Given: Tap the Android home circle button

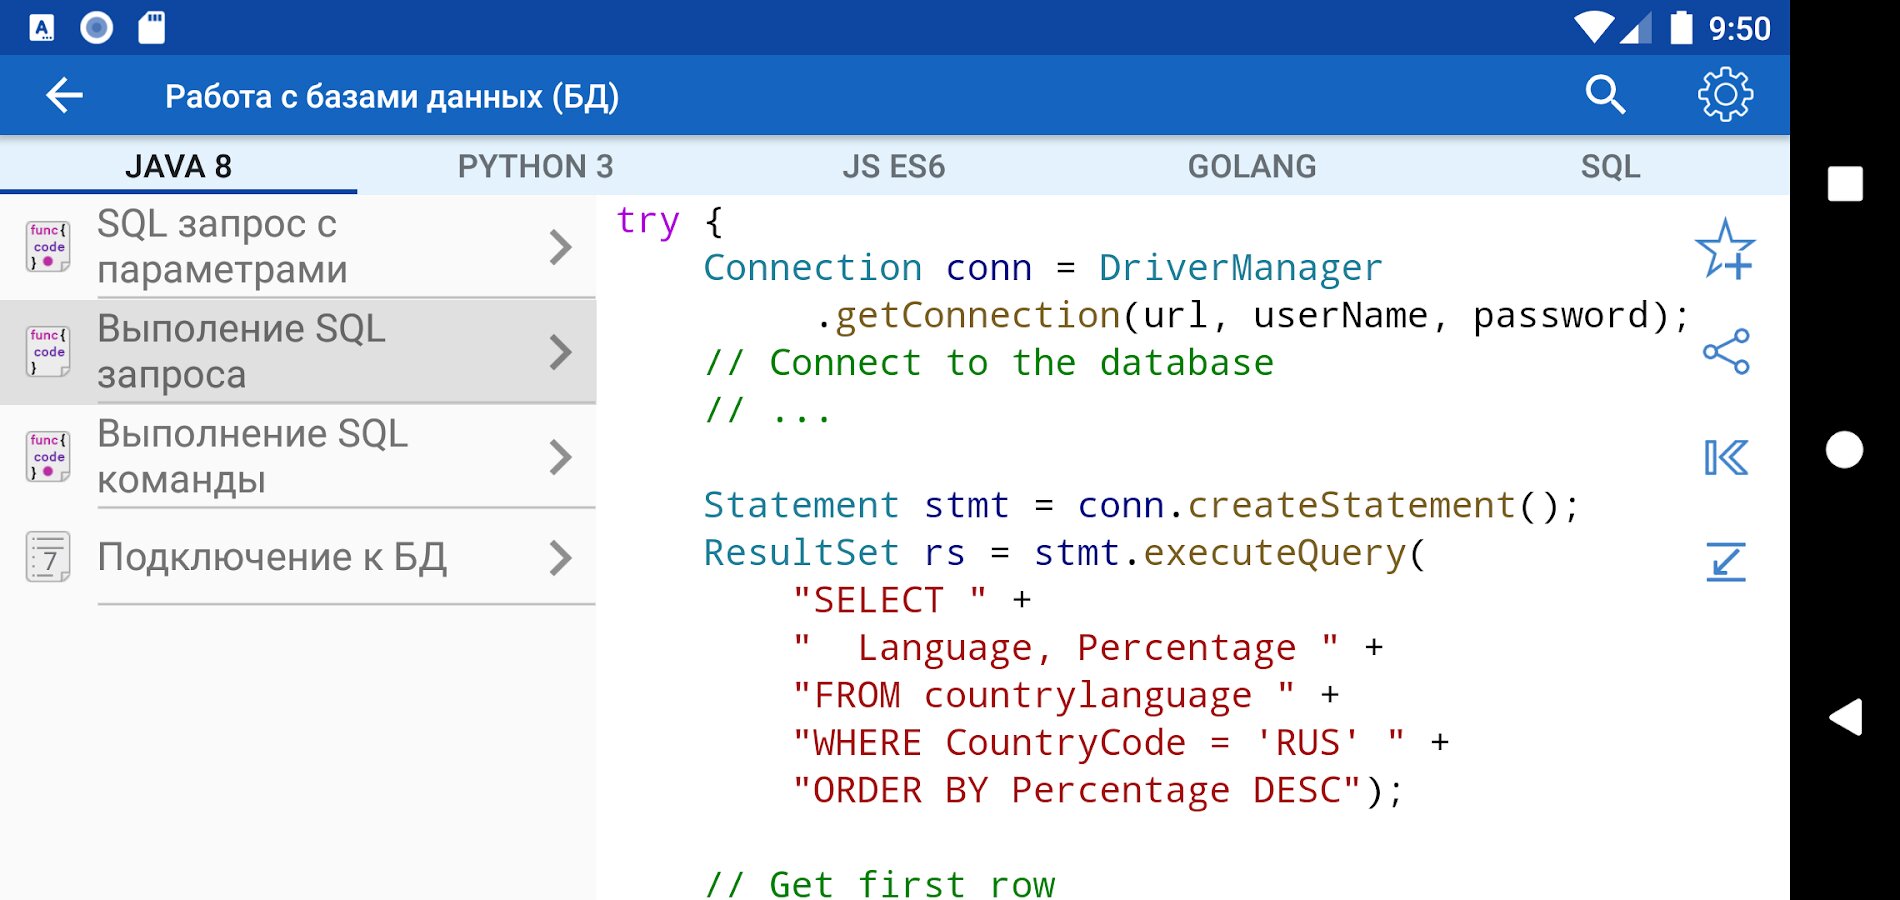Looking at the screenshot, I should tap(1844, 450).
